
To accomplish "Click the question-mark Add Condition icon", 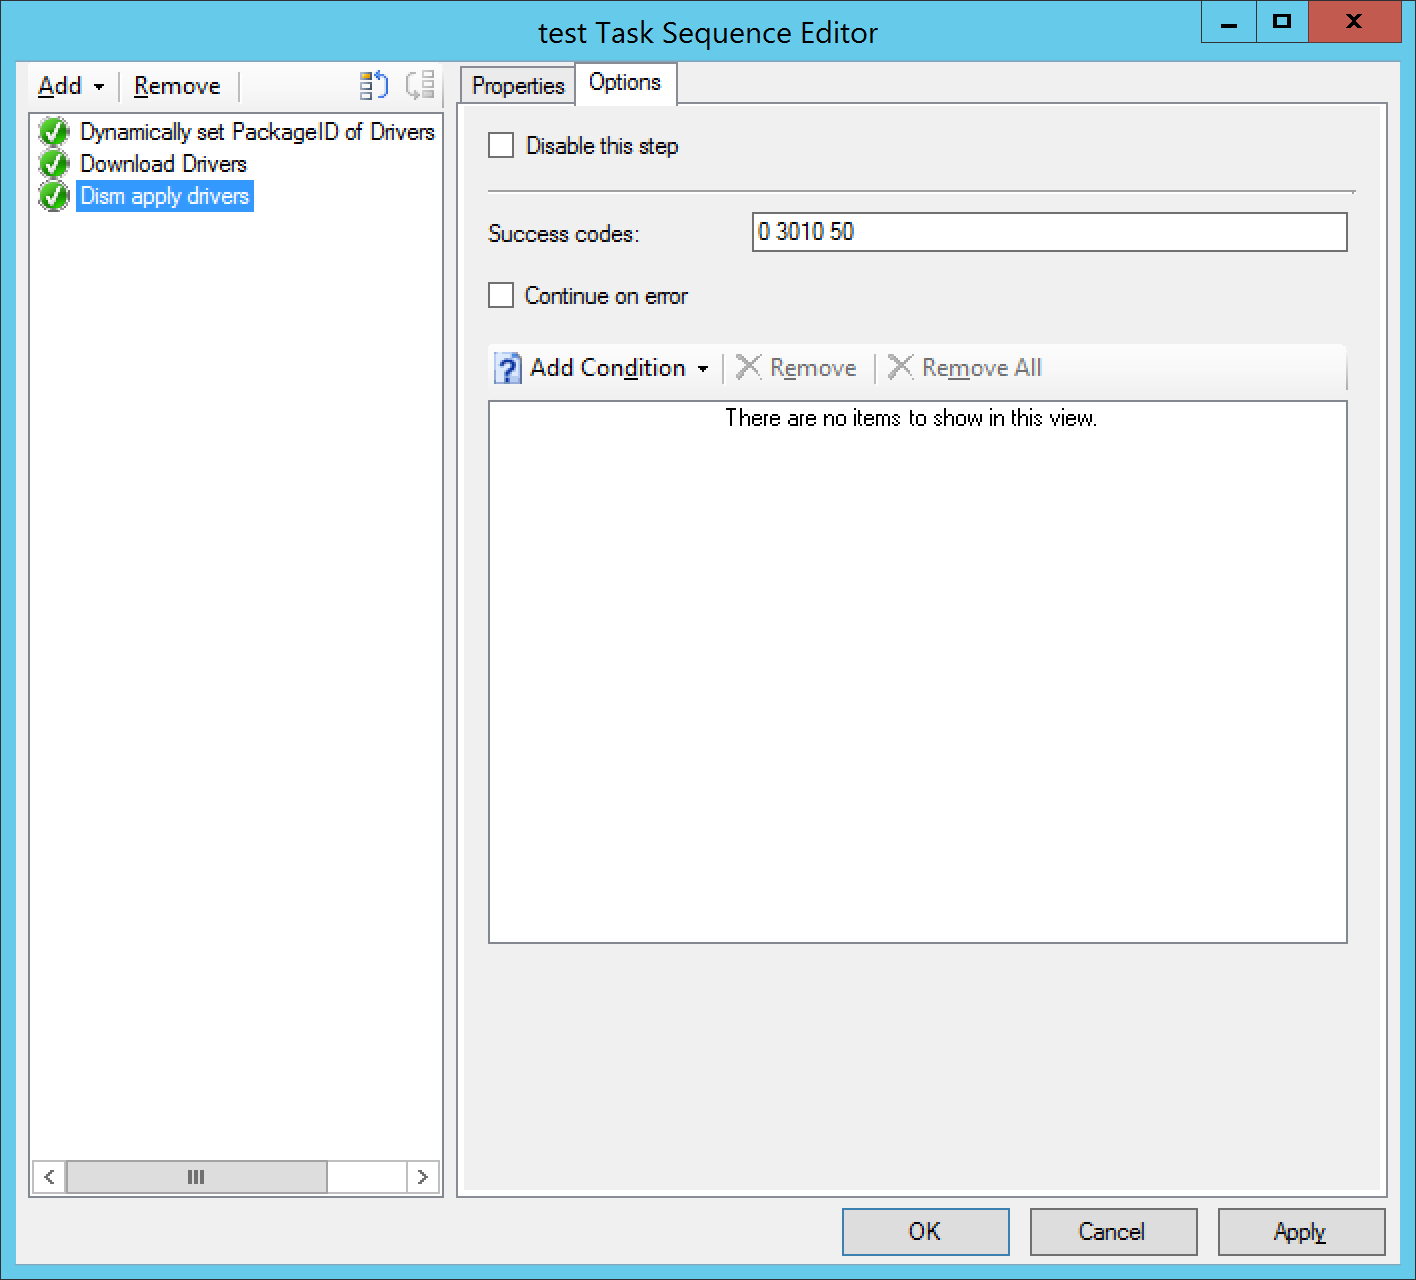I will tap(508, 368).
